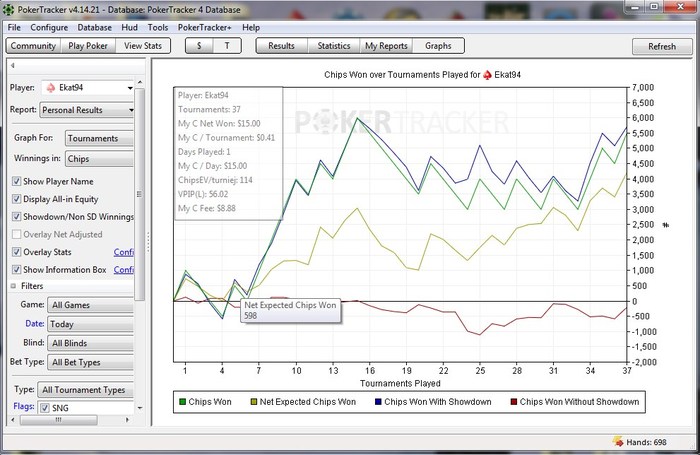Click the Configure link beside Show Information Box
The width and height of the screenshot is (700, 455).
pyautogui.click(x=124, y=270)
